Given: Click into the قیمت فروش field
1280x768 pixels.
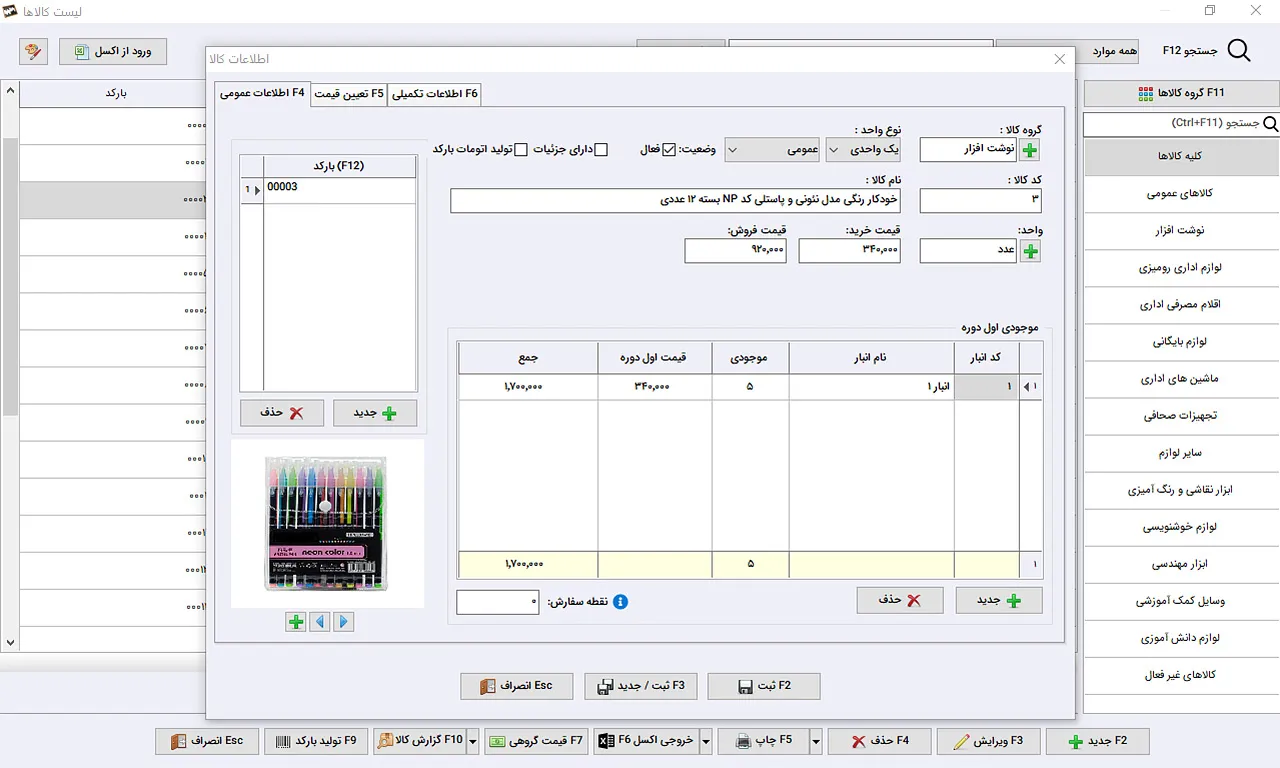Looking at the screenshot, I should [736, 251].
